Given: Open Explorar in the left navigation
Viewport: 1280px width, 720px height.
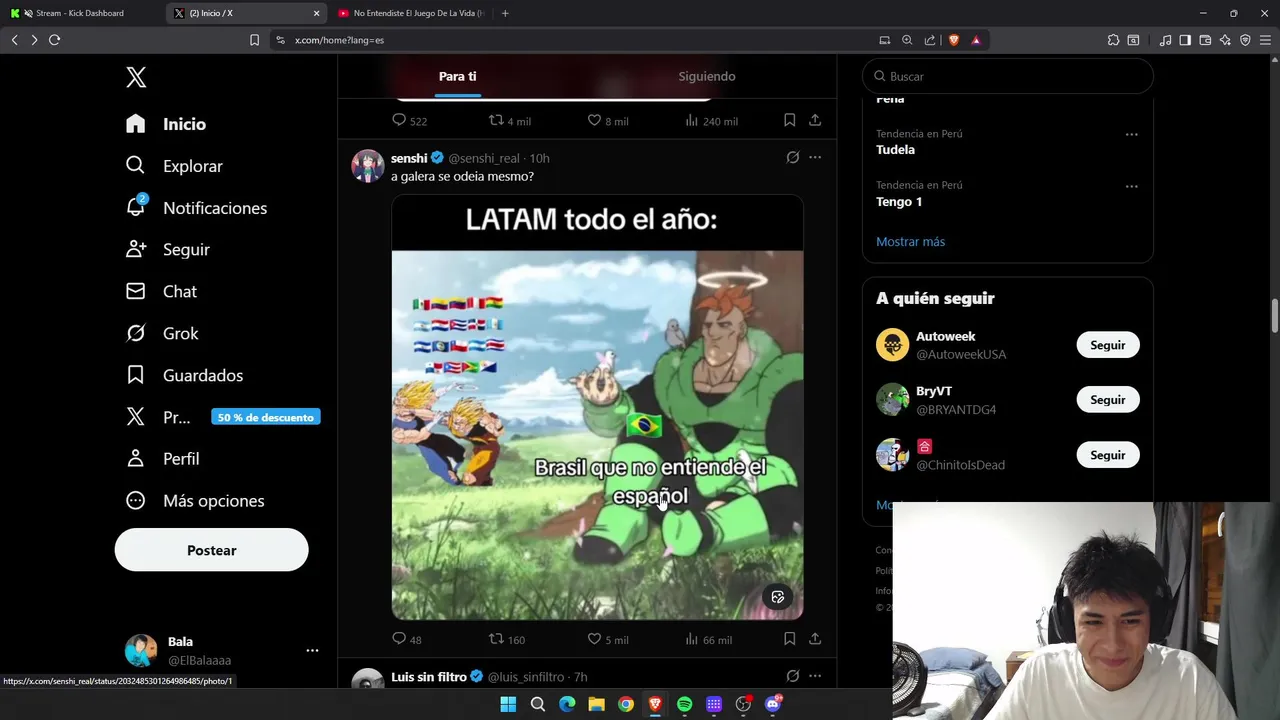Looking at the screenshot, I should coord(174,166).
